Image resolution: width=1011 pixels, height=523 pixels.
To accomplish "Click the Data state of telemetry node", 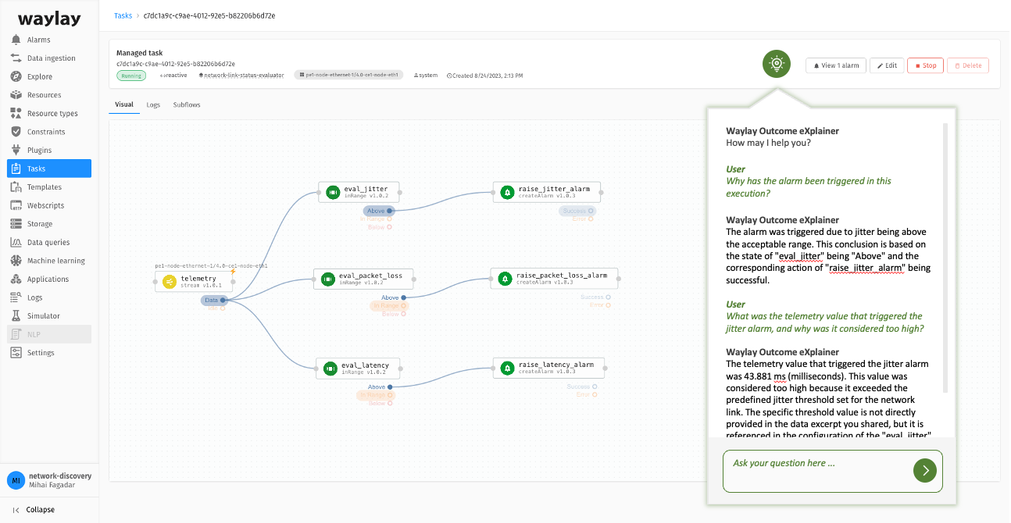I will pos(214,300).
